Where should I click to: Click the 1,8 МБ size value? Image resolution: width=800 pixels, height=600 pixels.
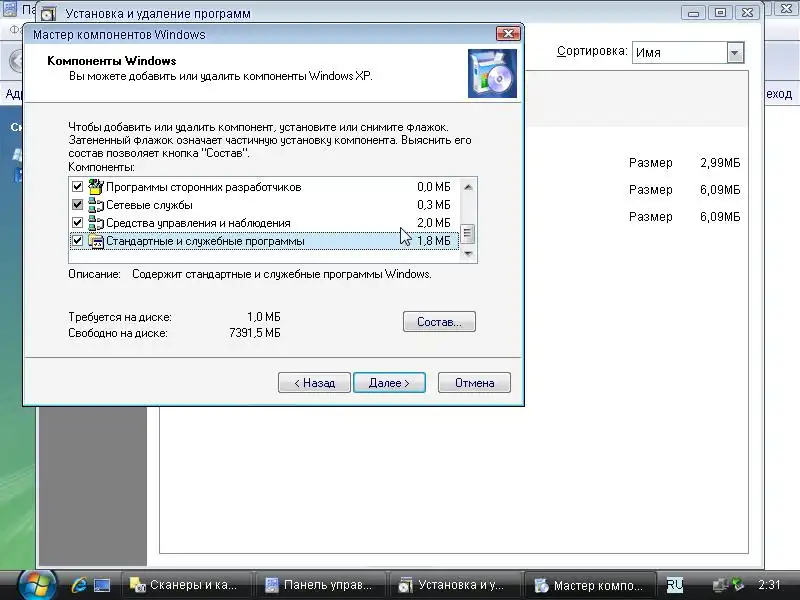pyautogui.click(x=434, y=241)
